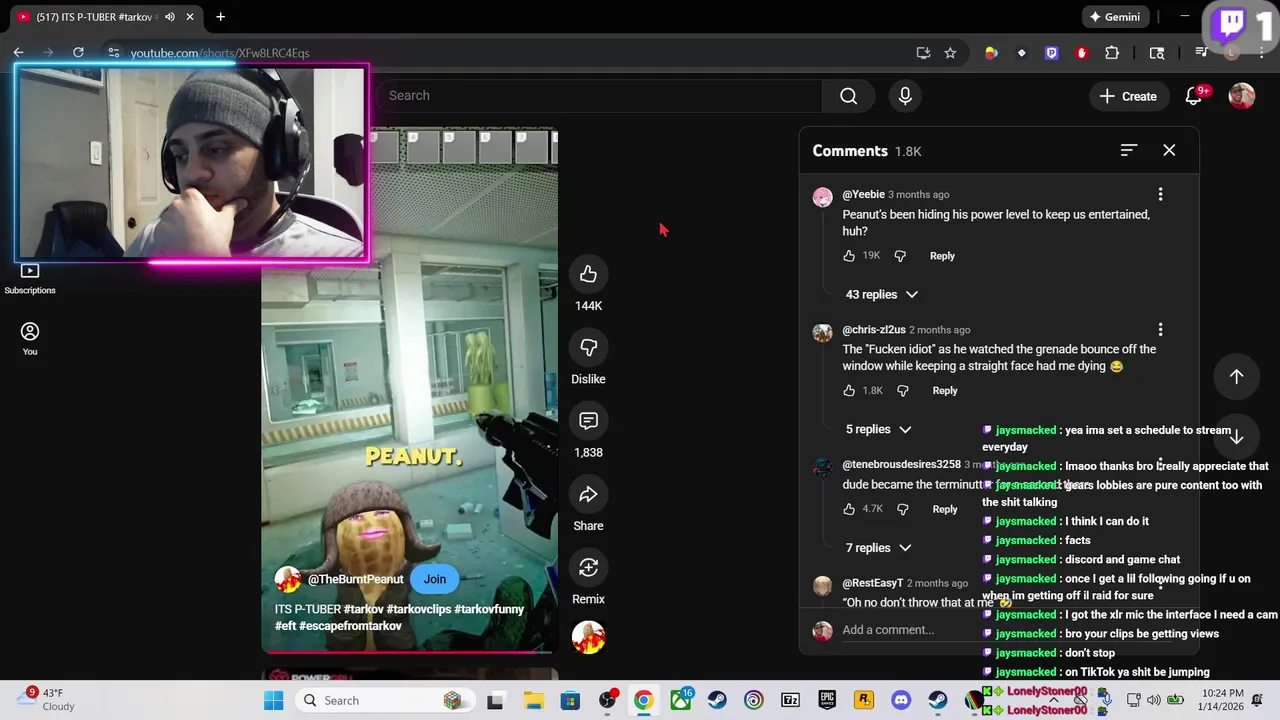
Task: Open @TheBurntPeanut channel name
Action: point(355,579)
